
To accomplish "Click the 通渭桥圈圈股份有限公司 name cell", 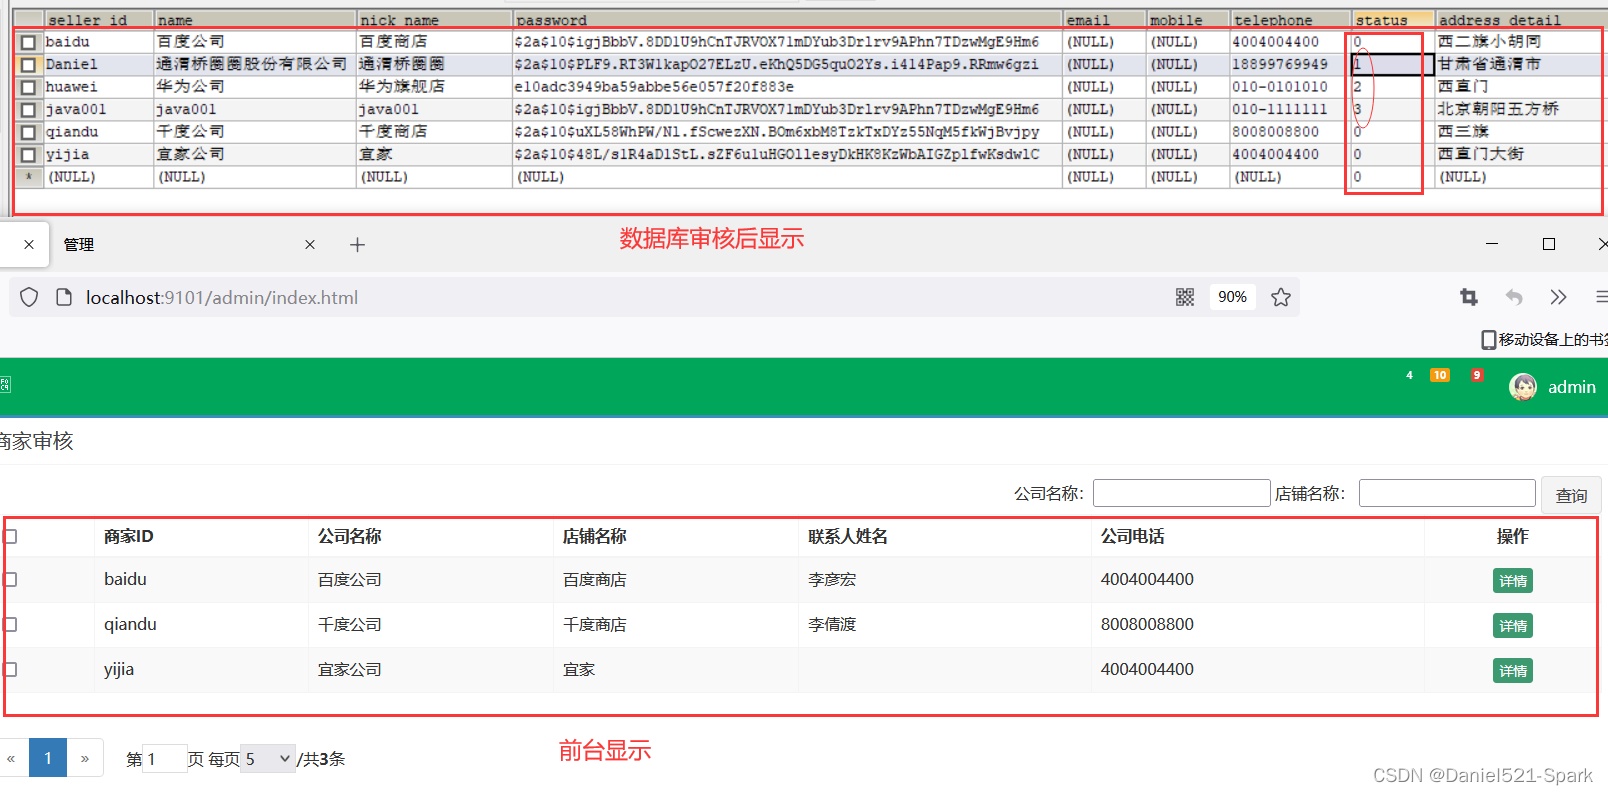I will click(x=255, y=64).
